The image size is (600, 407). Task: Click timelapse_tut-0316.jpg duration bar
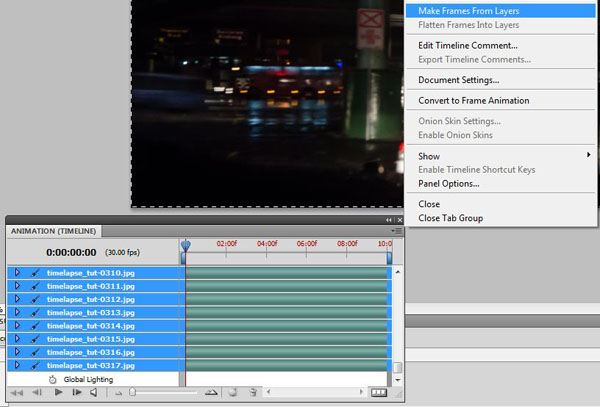tap(287, 352)
